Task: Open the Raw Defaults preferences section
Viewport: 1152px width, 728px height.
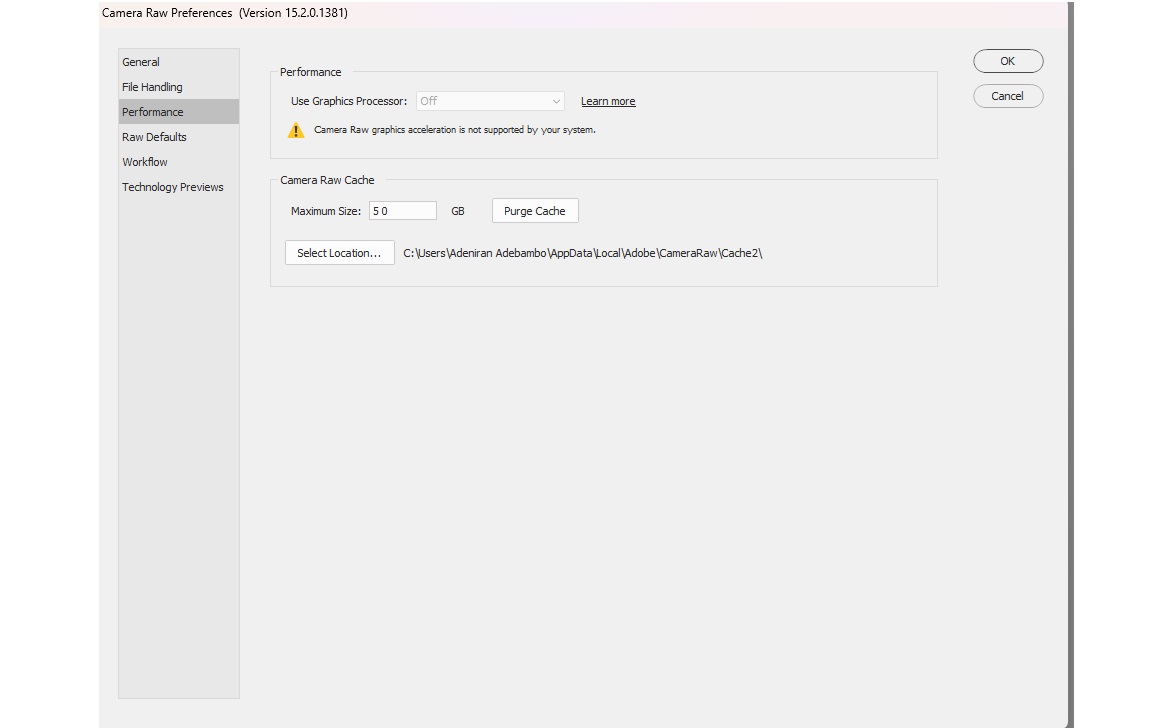Action: (154, 136)
